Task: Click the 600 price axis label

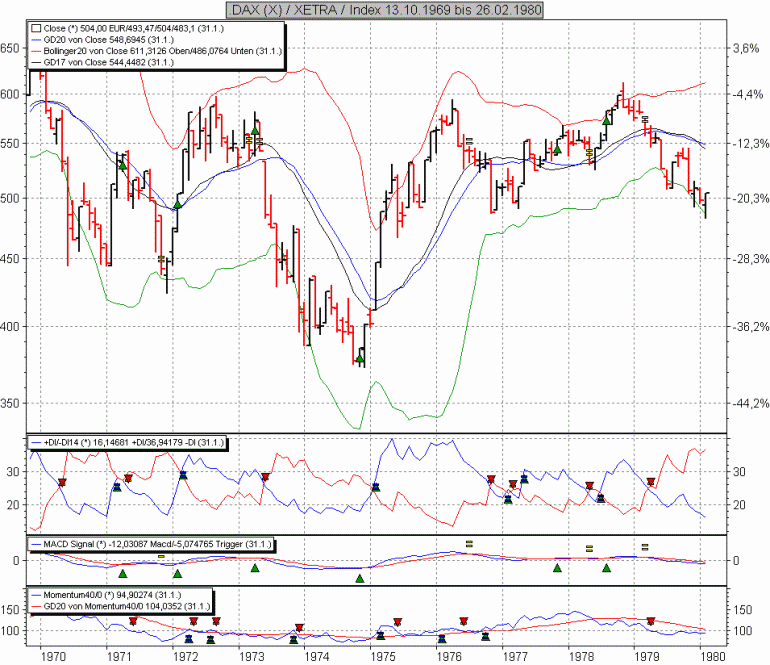Action: (x=10, y=94)
